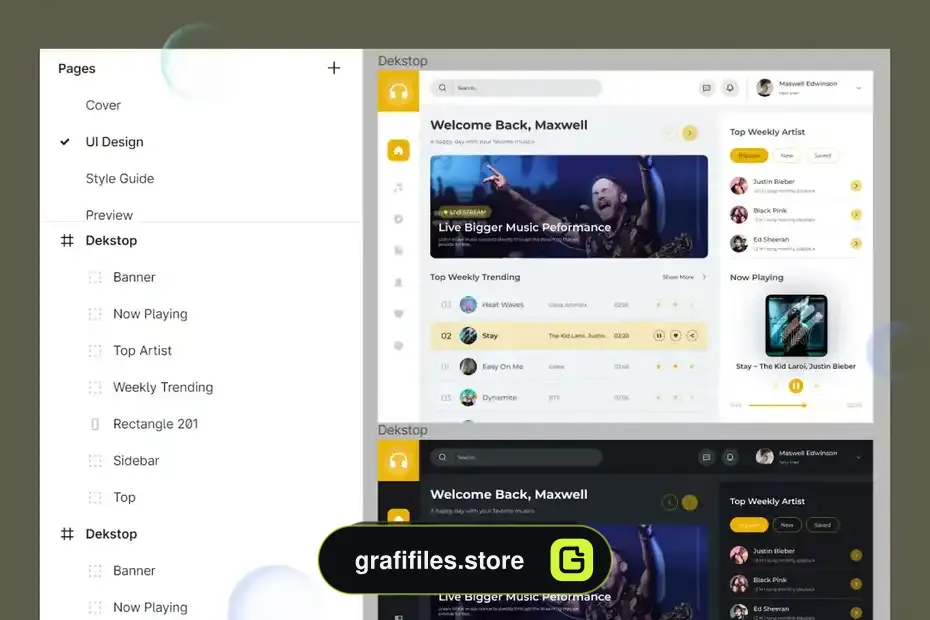Screen dimensions: 930x620
Task: Select the yellow home icon in the light sidebar
Action: pyautogui.click(x=399, y=150)
